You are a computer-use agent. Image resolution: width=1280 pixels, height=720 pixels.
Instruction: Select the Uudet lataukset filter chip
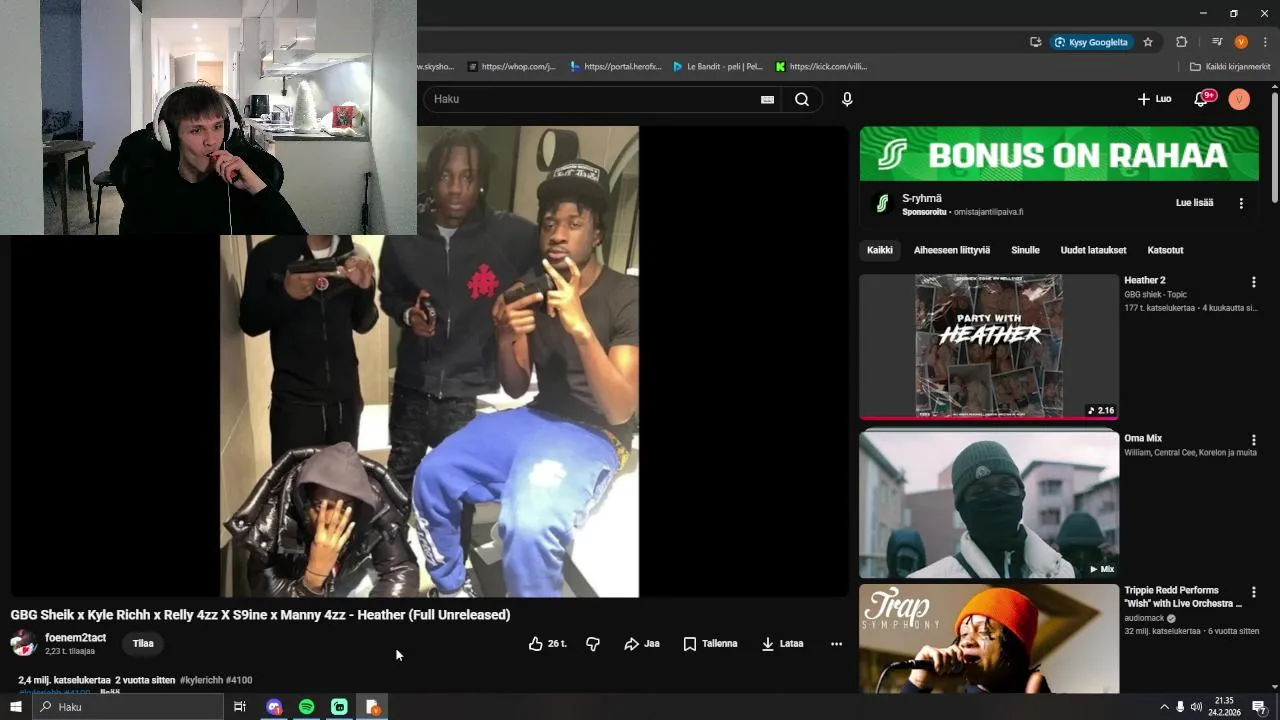tap(1093, 250)
